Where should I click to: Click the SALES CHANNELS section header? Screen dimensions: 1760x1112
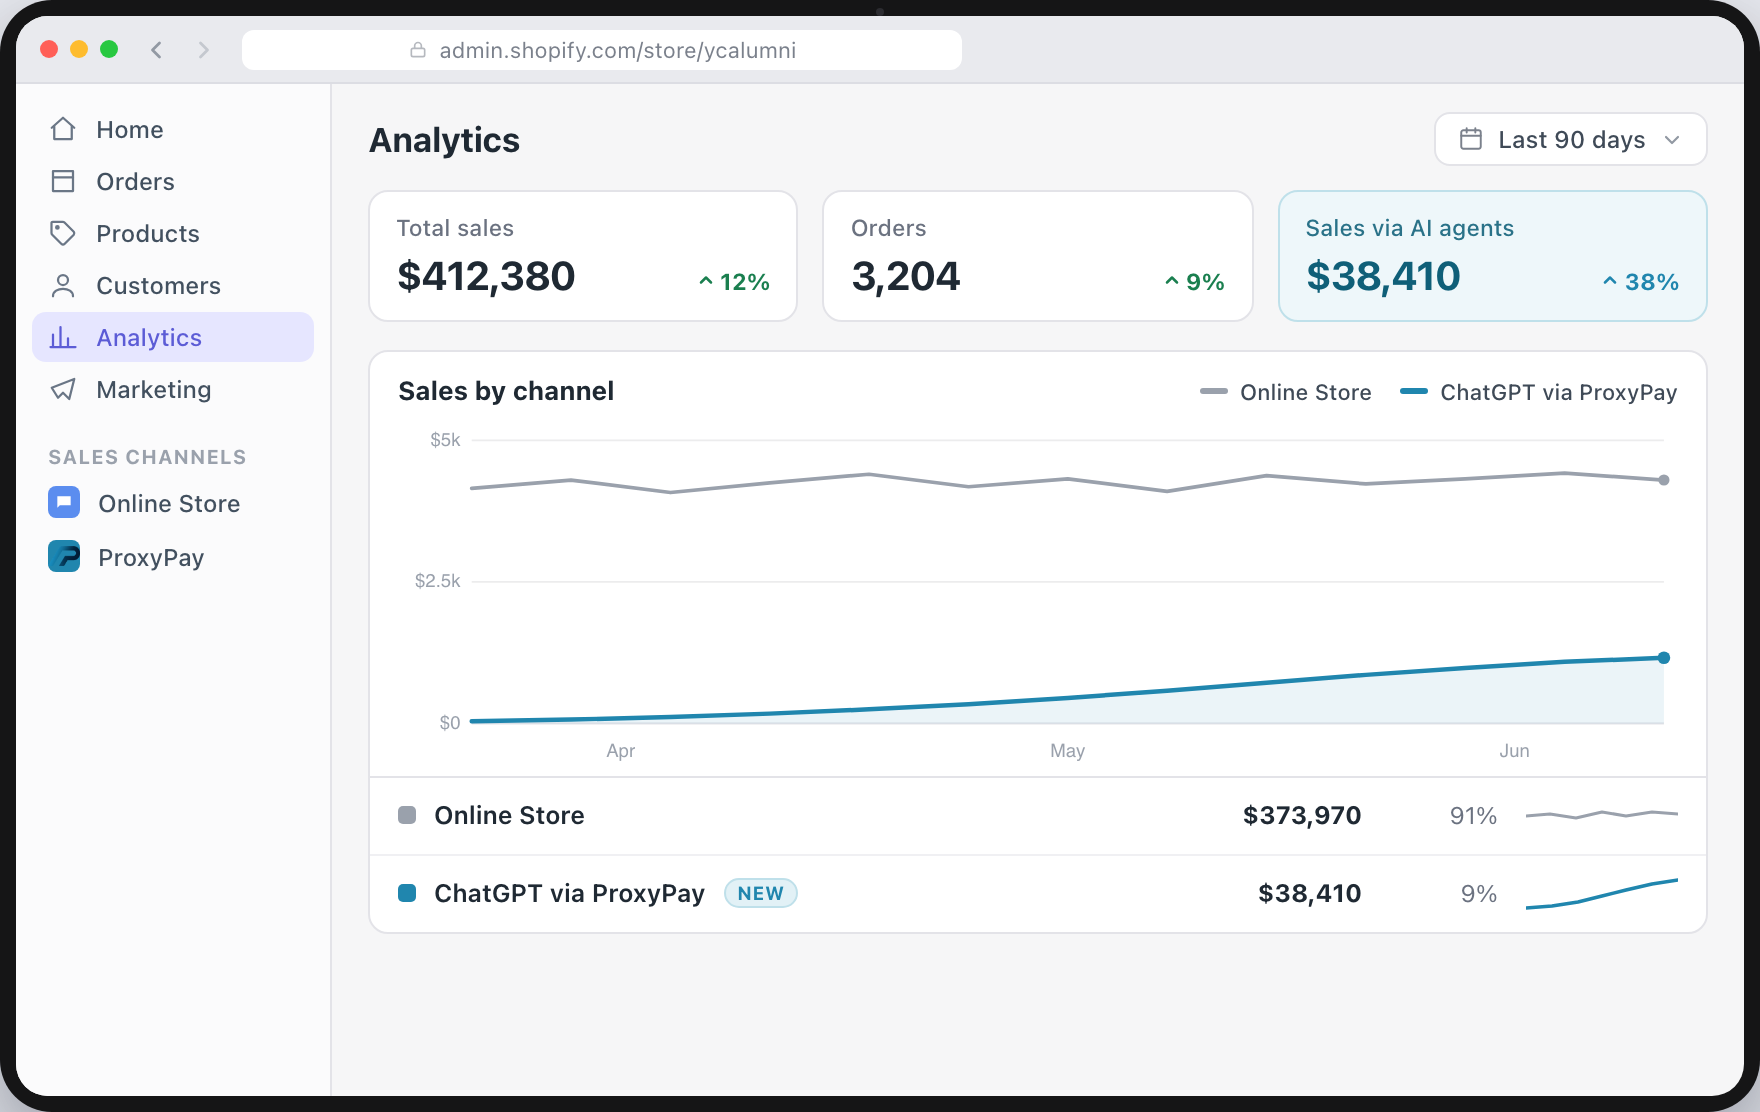coord(147,457)
